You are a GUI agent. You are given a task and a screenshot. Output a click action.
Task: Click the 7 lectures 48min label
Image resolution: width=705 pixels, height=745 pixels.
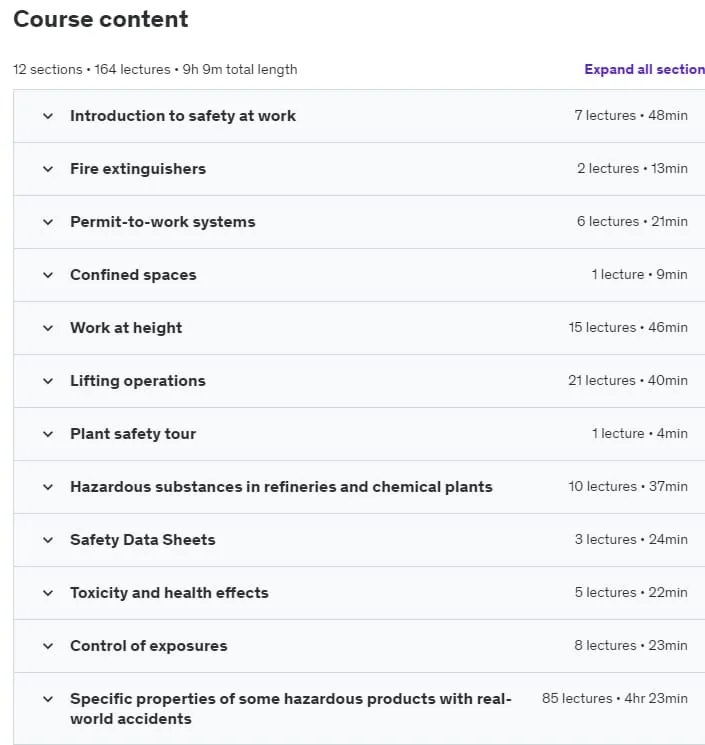coord(631,115)
